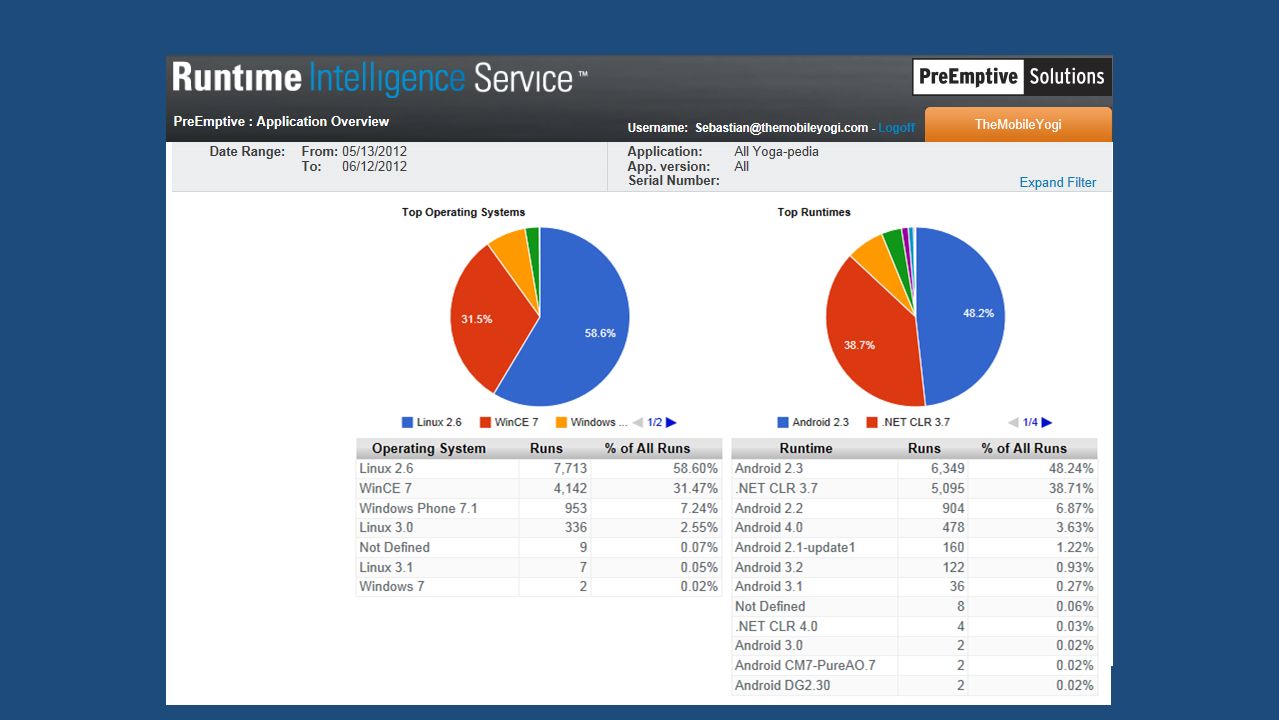
Task: Select the Linux 2.6 blue legend swatch
Action: point(407,422)
